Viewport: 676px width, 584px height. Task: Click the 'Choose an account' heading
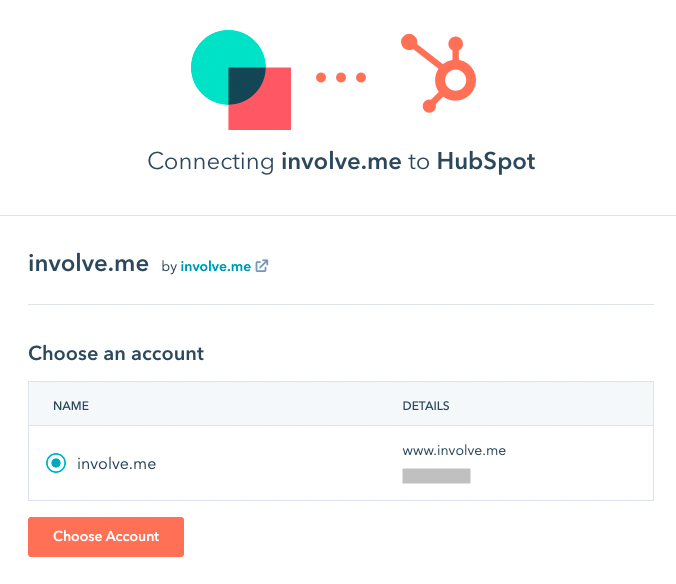tap(116, 353)
